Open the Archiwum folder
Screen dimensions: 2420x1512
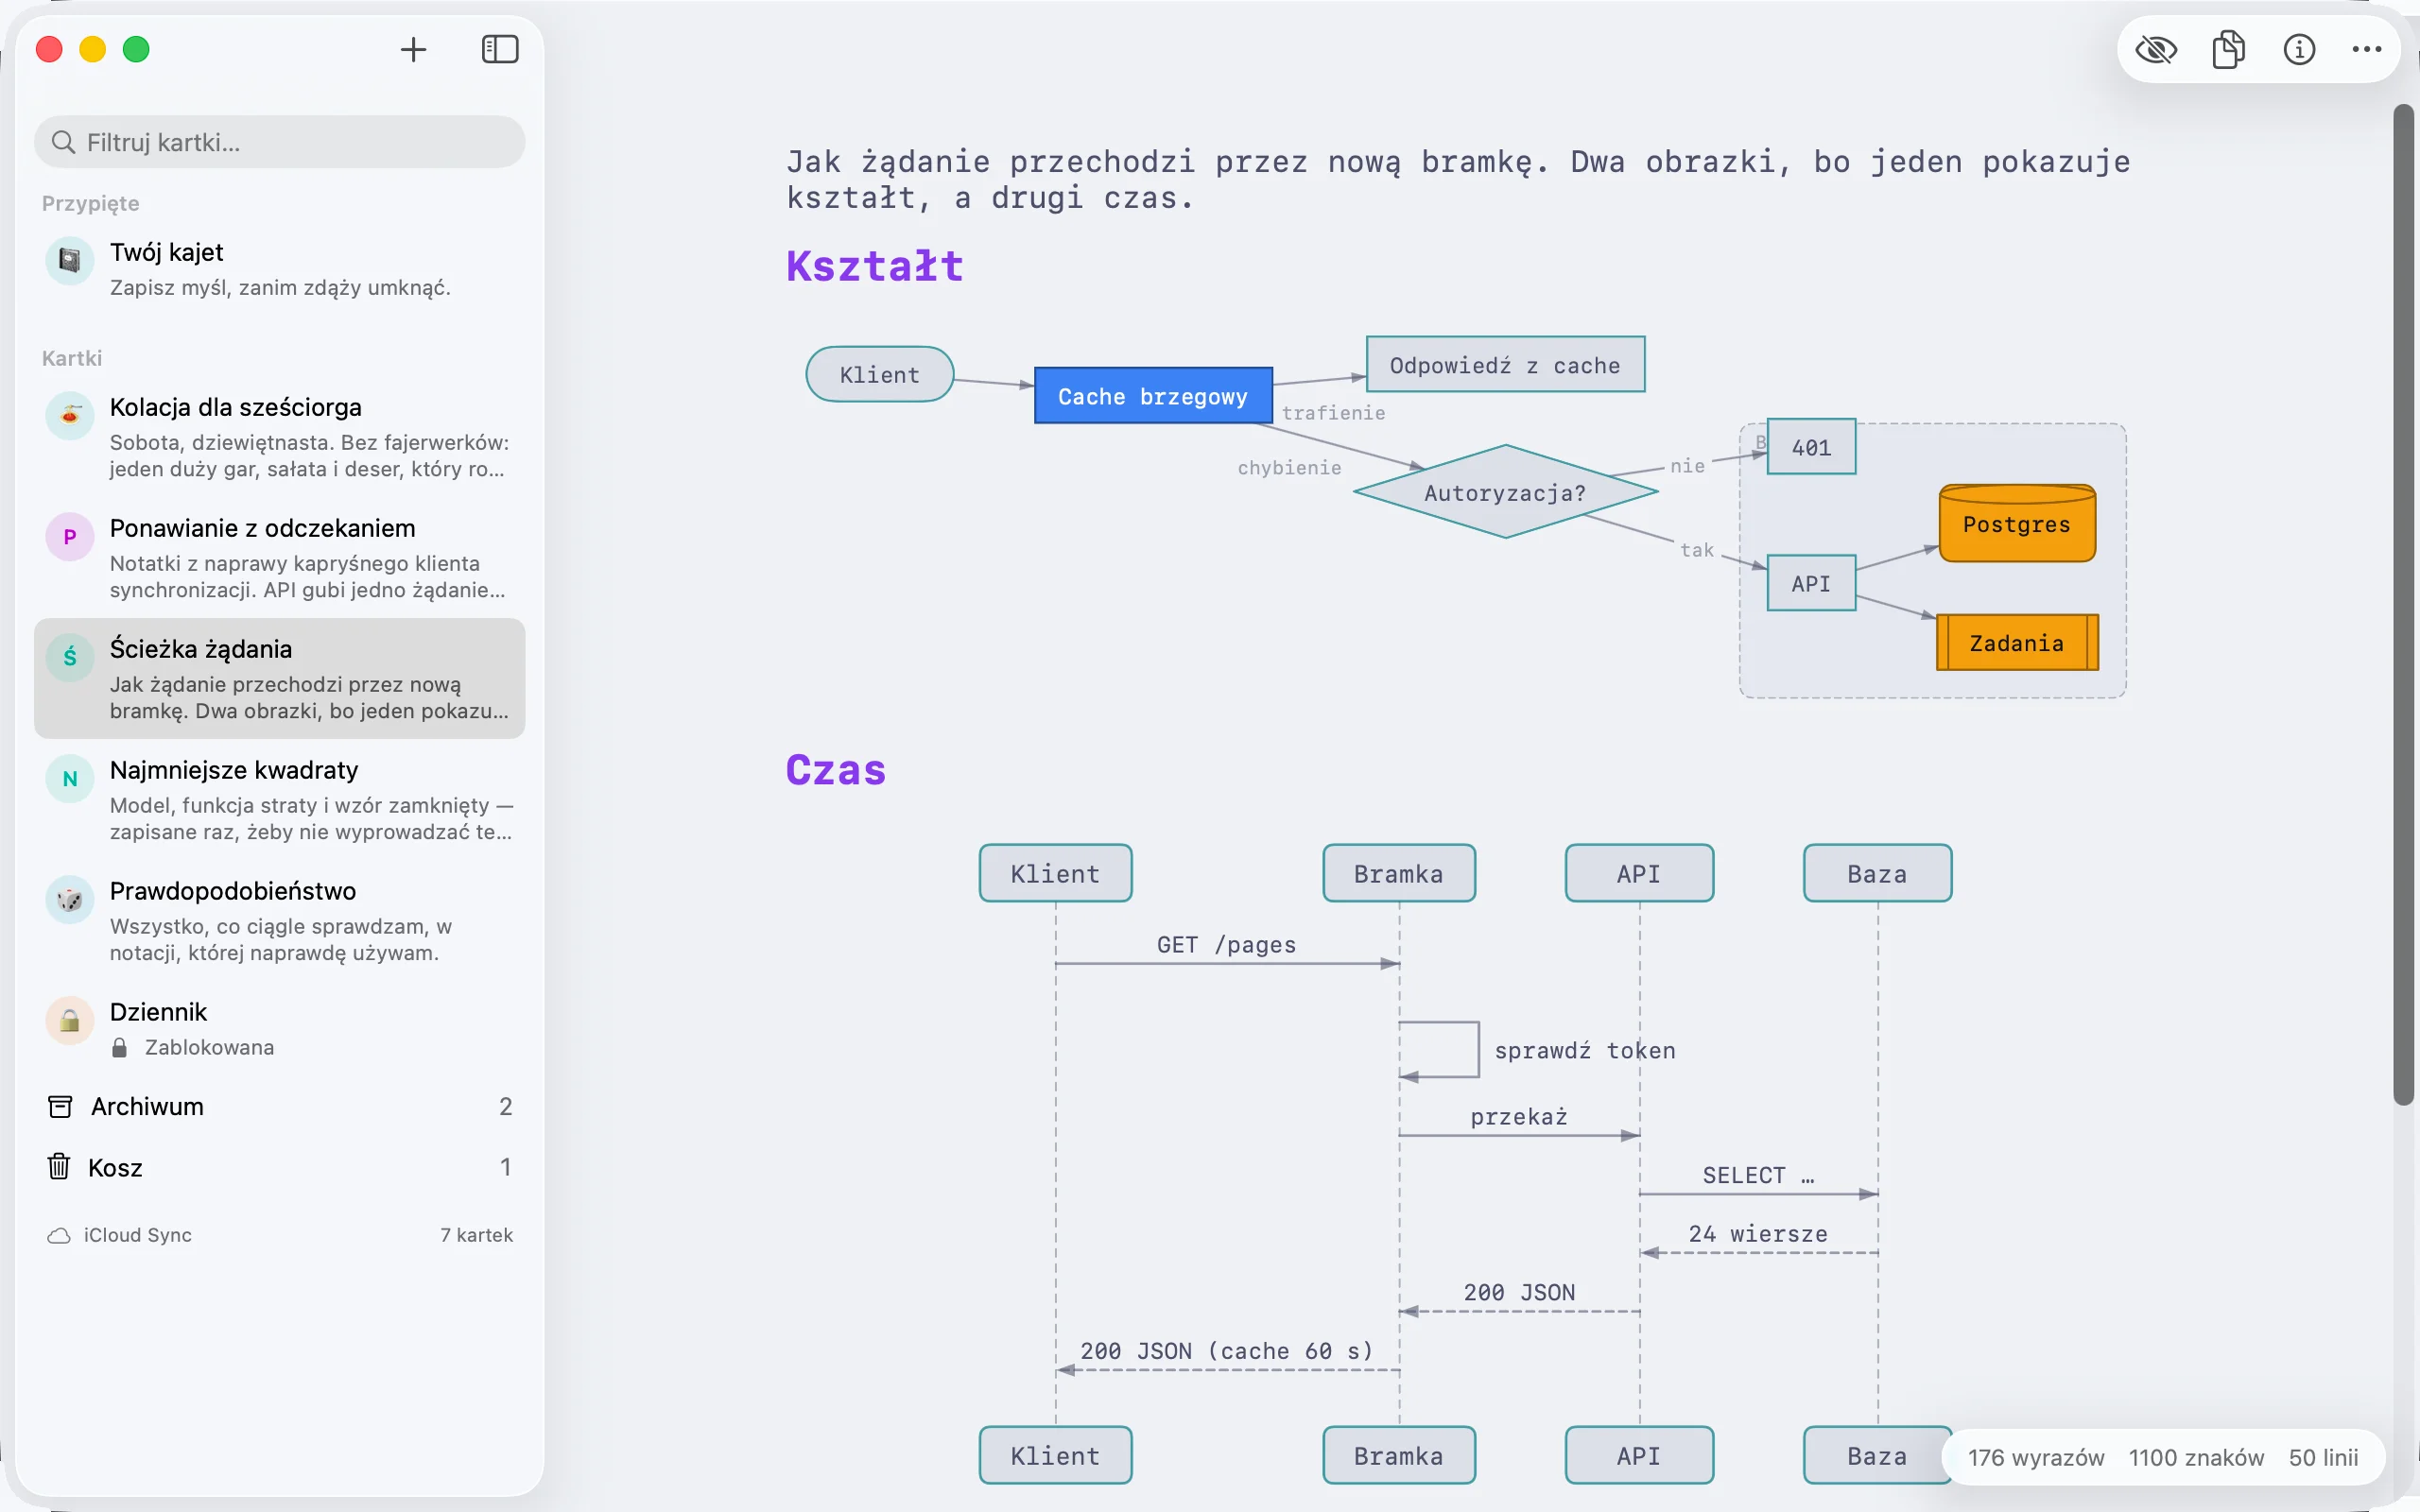click(280, 1106)
